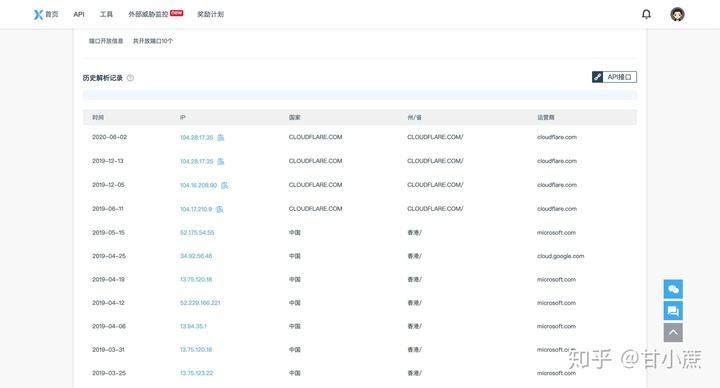This screenshot has width=720, height=388.
Task: Open the API nav menu
Action: coord(79,14)
